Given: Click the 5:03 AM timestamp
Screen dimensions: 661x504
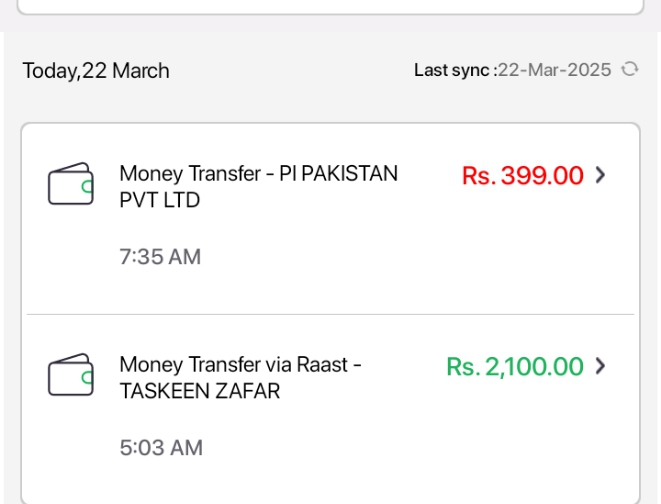Looking at the screenshot, I should point(161,448).
